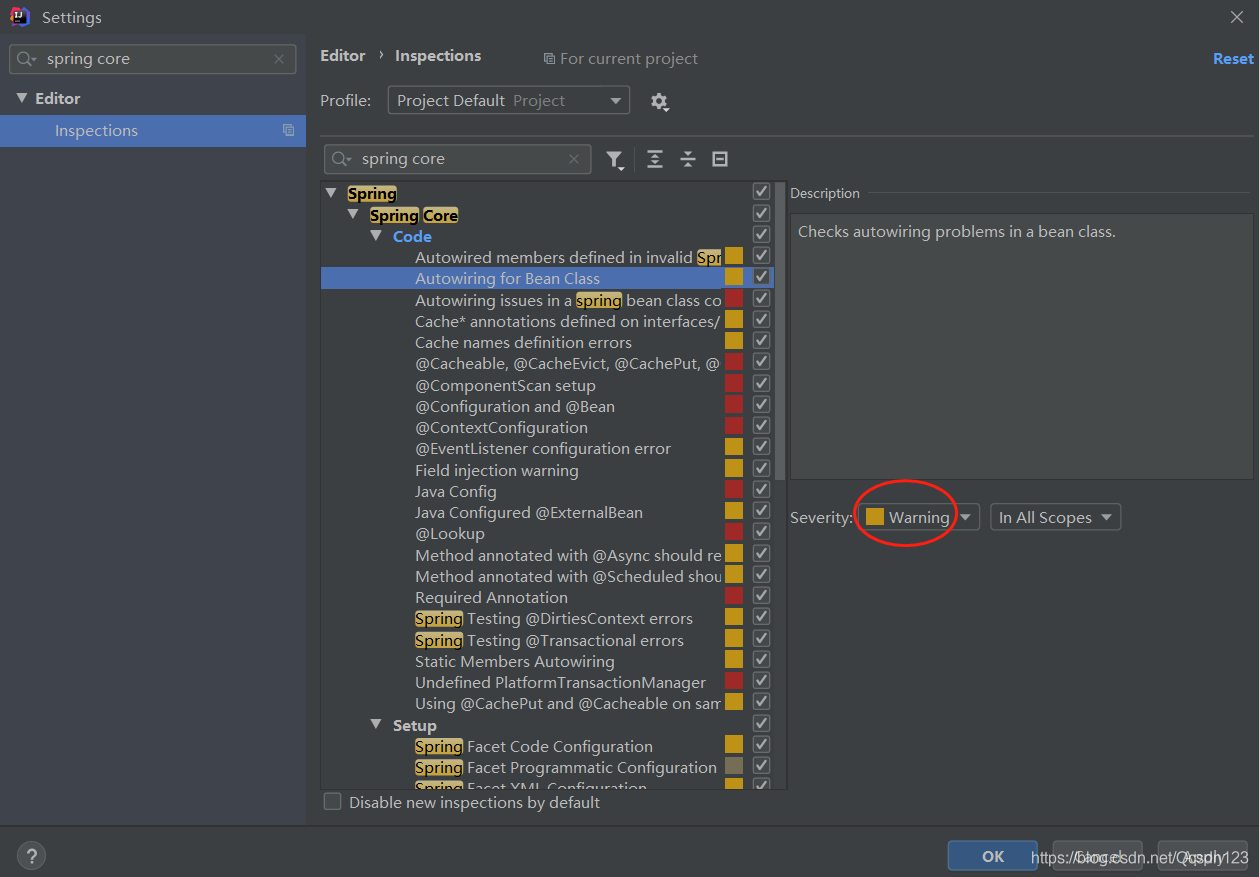The height and width of the screenshot is (877, 1259).
Task: Click the For current project icon
Action: click(549, 59)
